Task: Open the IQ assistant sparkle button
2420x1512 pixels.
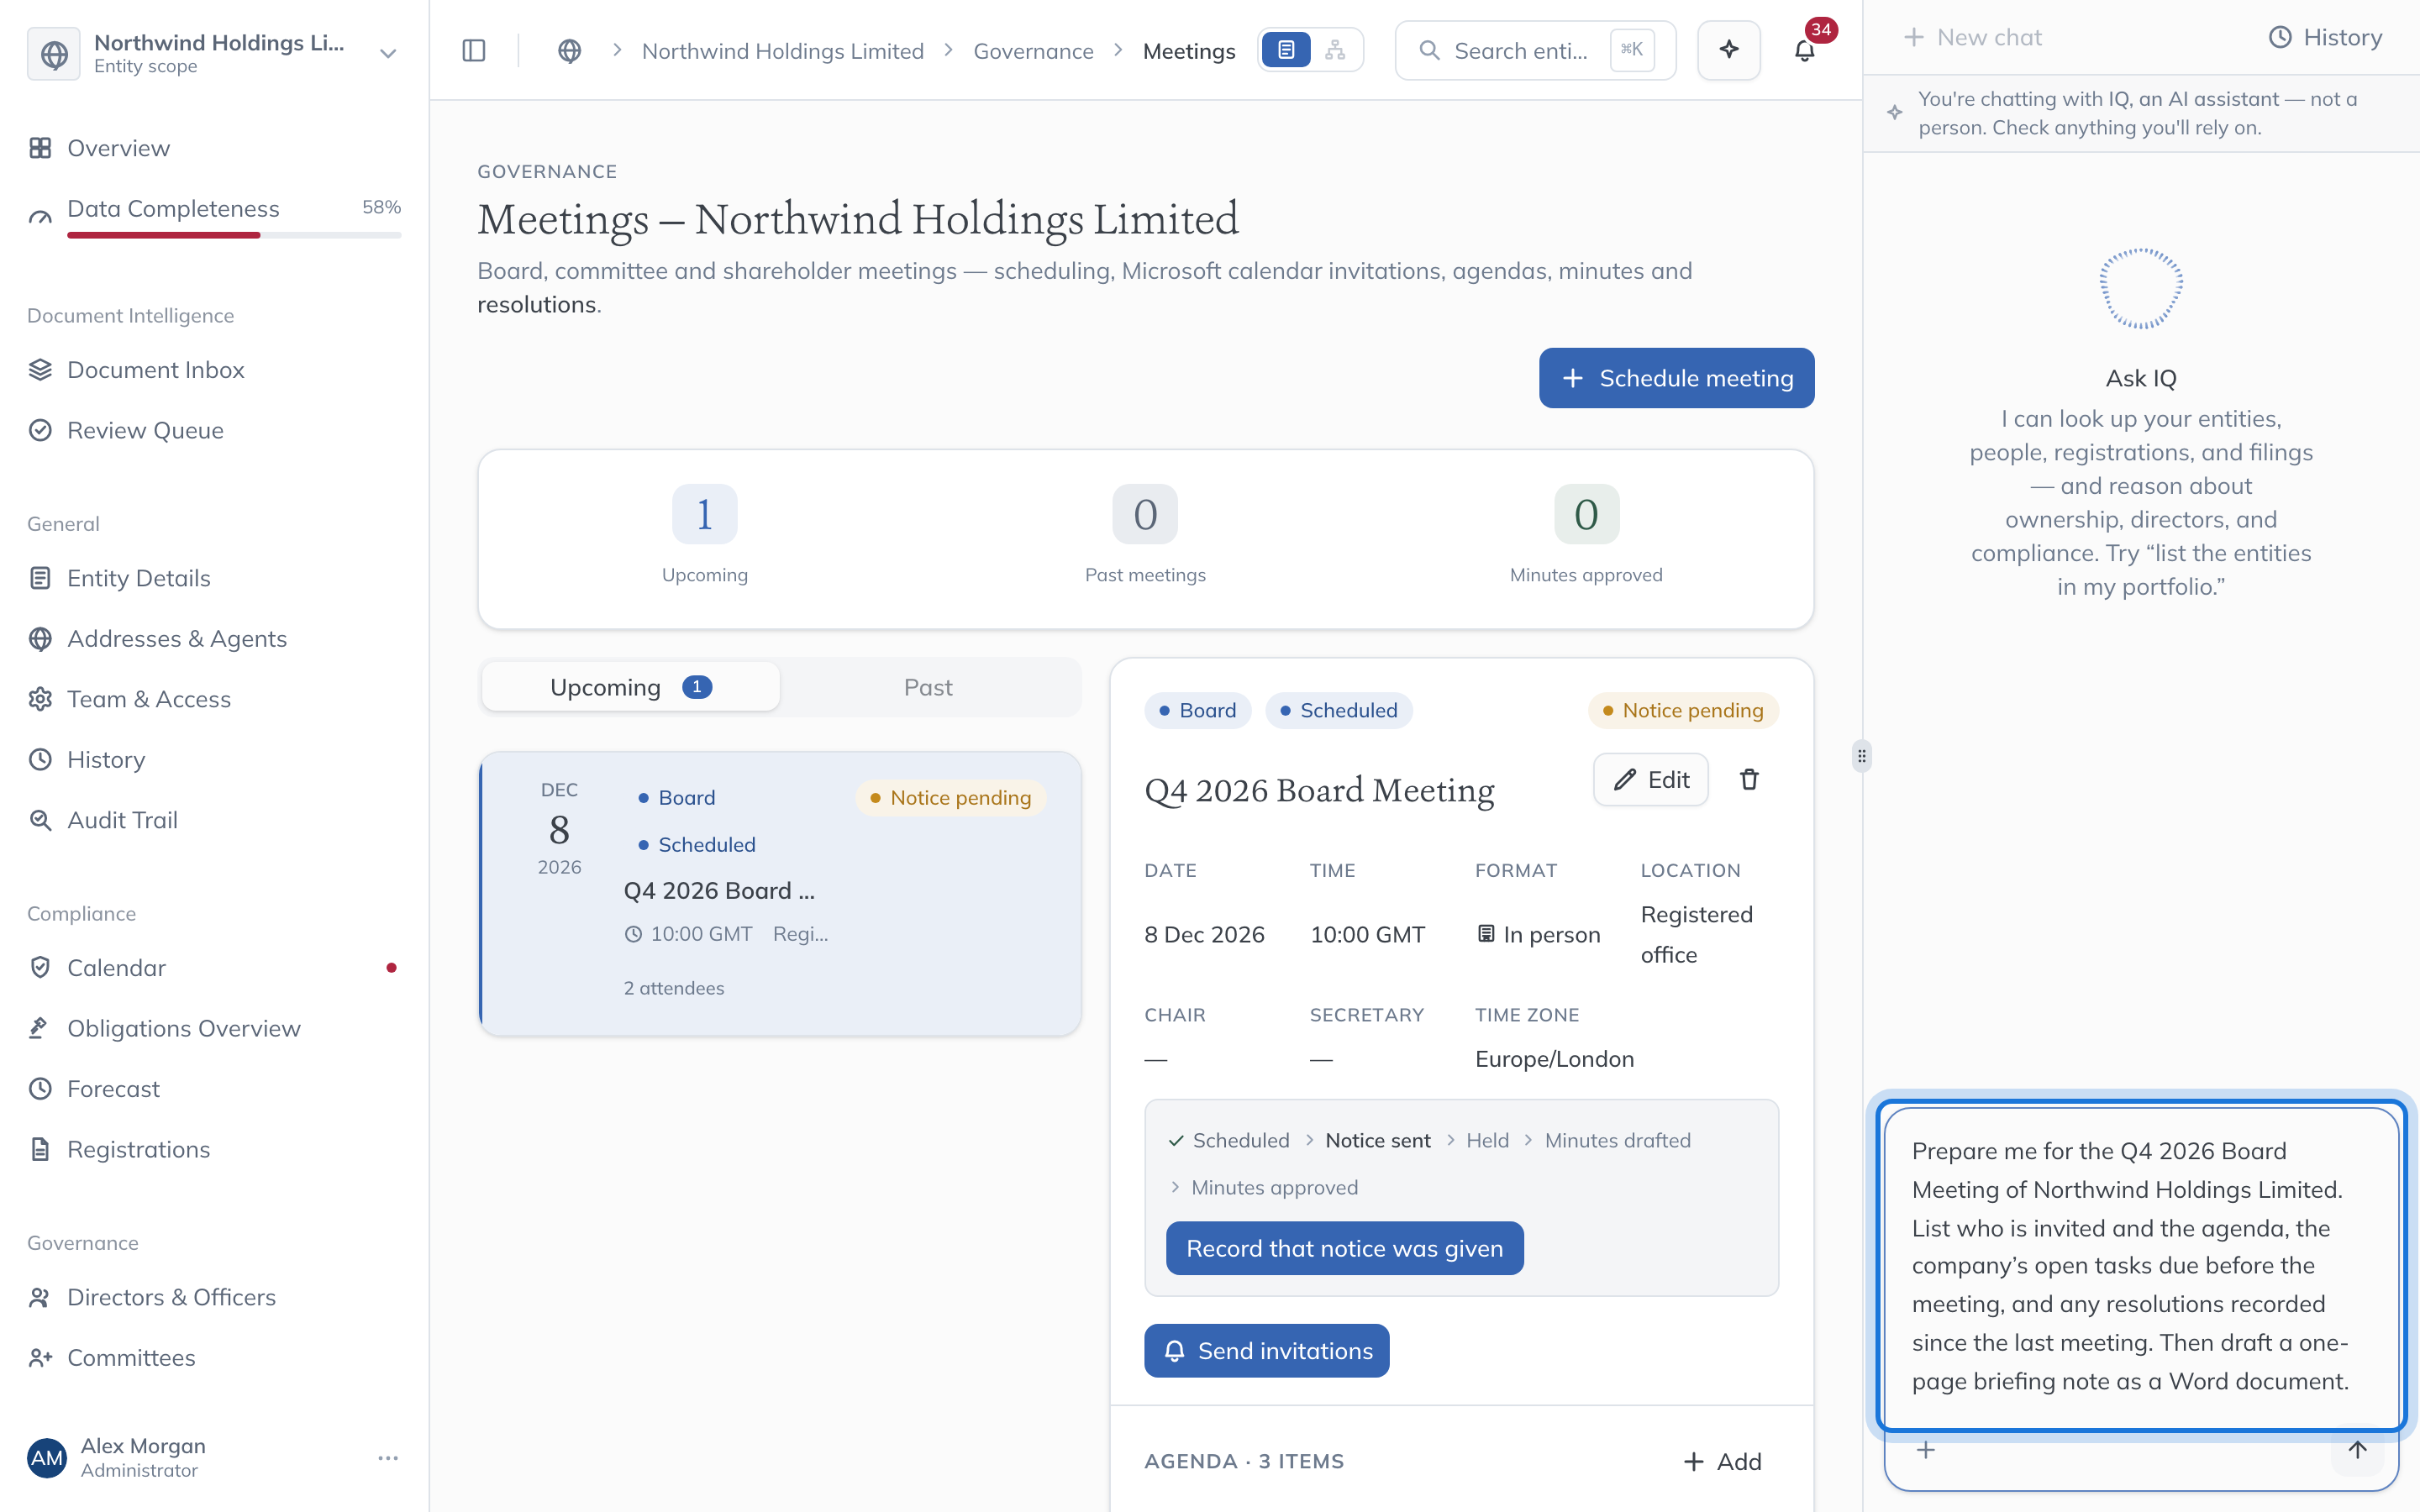Action: pyautogui.click(x=1729, y=50)
